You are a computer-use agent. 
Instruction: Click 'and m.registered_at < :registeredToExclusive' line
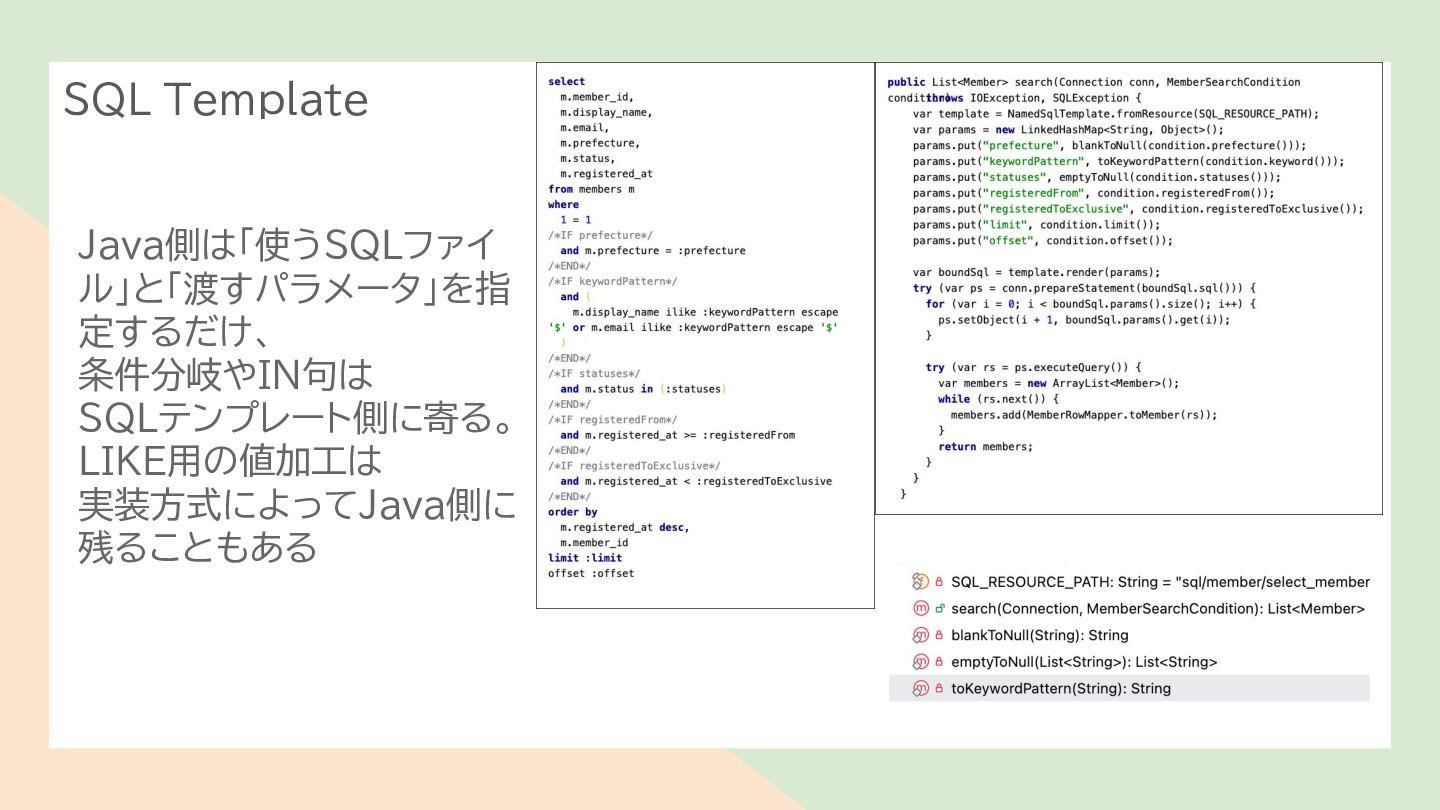(696, 481)
